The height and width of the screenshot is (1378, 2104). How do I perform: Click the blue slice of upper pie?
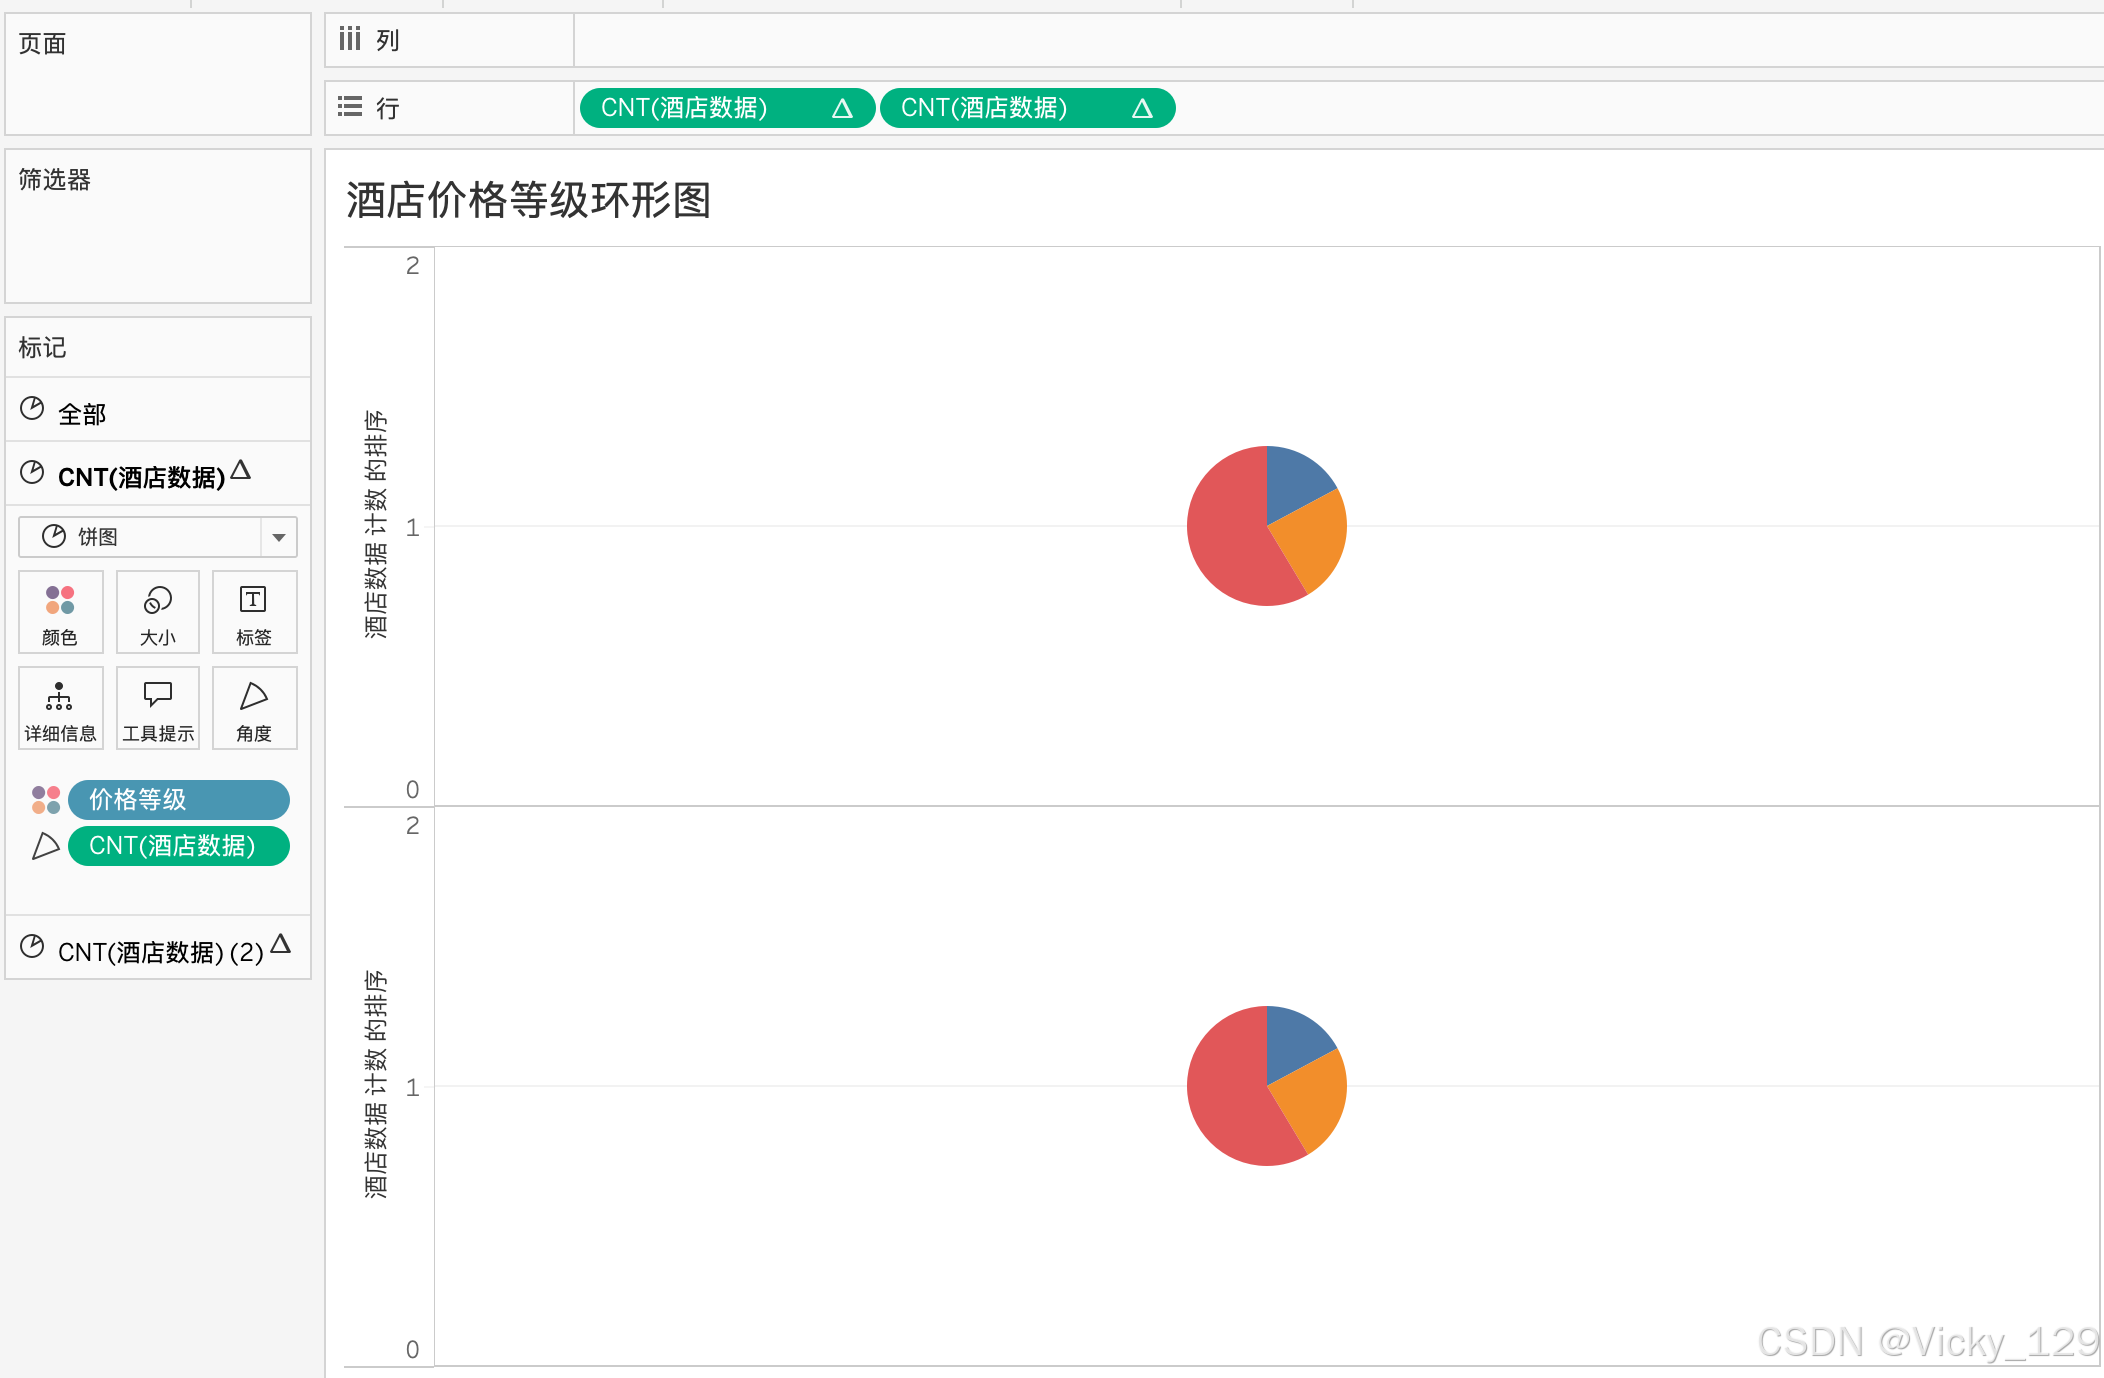pos(1293,478)
